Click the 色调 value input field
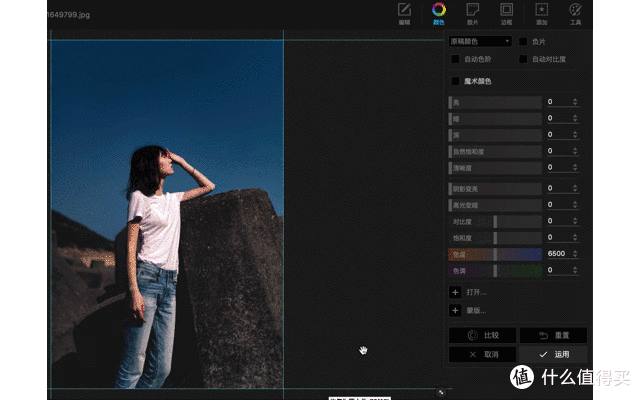The height and width of the screenshot is (400, 640). [x=558, y=270]
